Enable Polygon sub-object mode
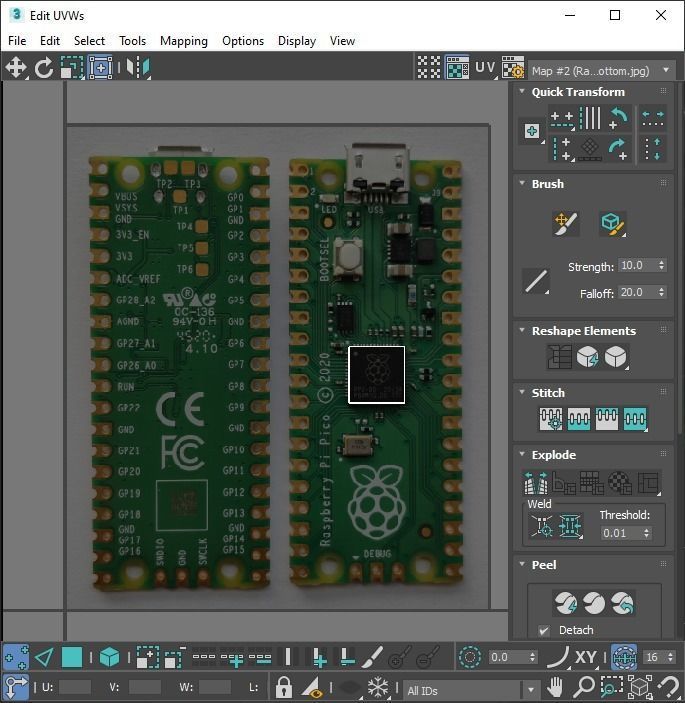Screen dimensions: 685x703 tap(72, 657)
